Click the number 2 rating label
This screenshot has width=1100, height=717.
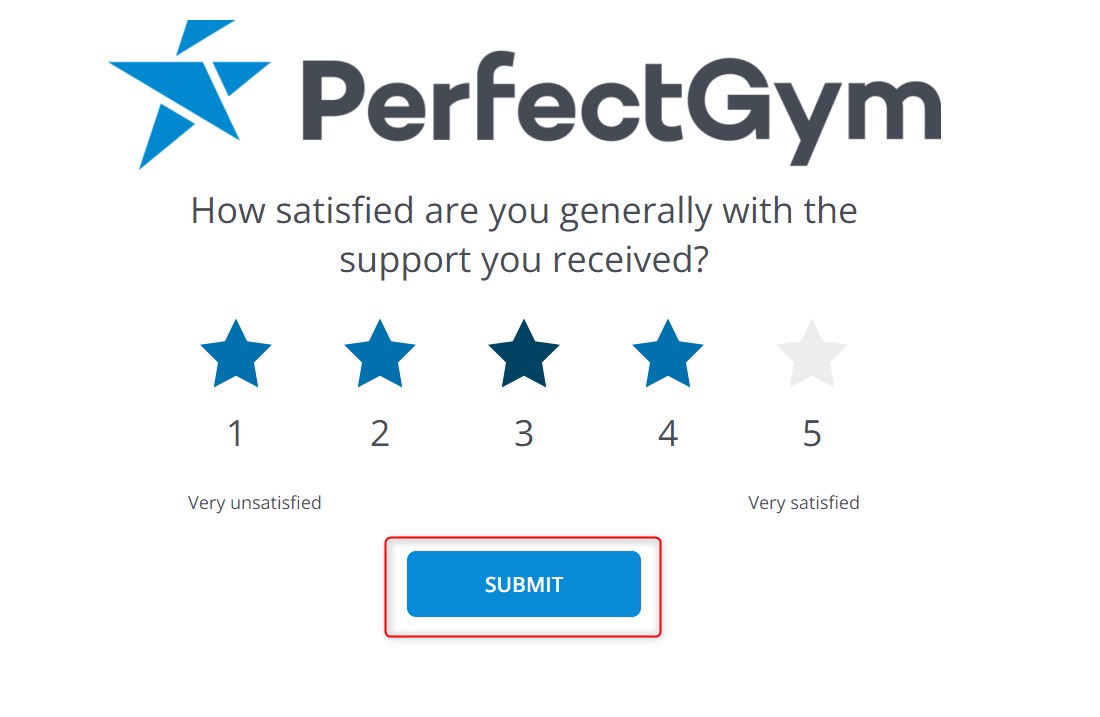[x=380, y=434]
